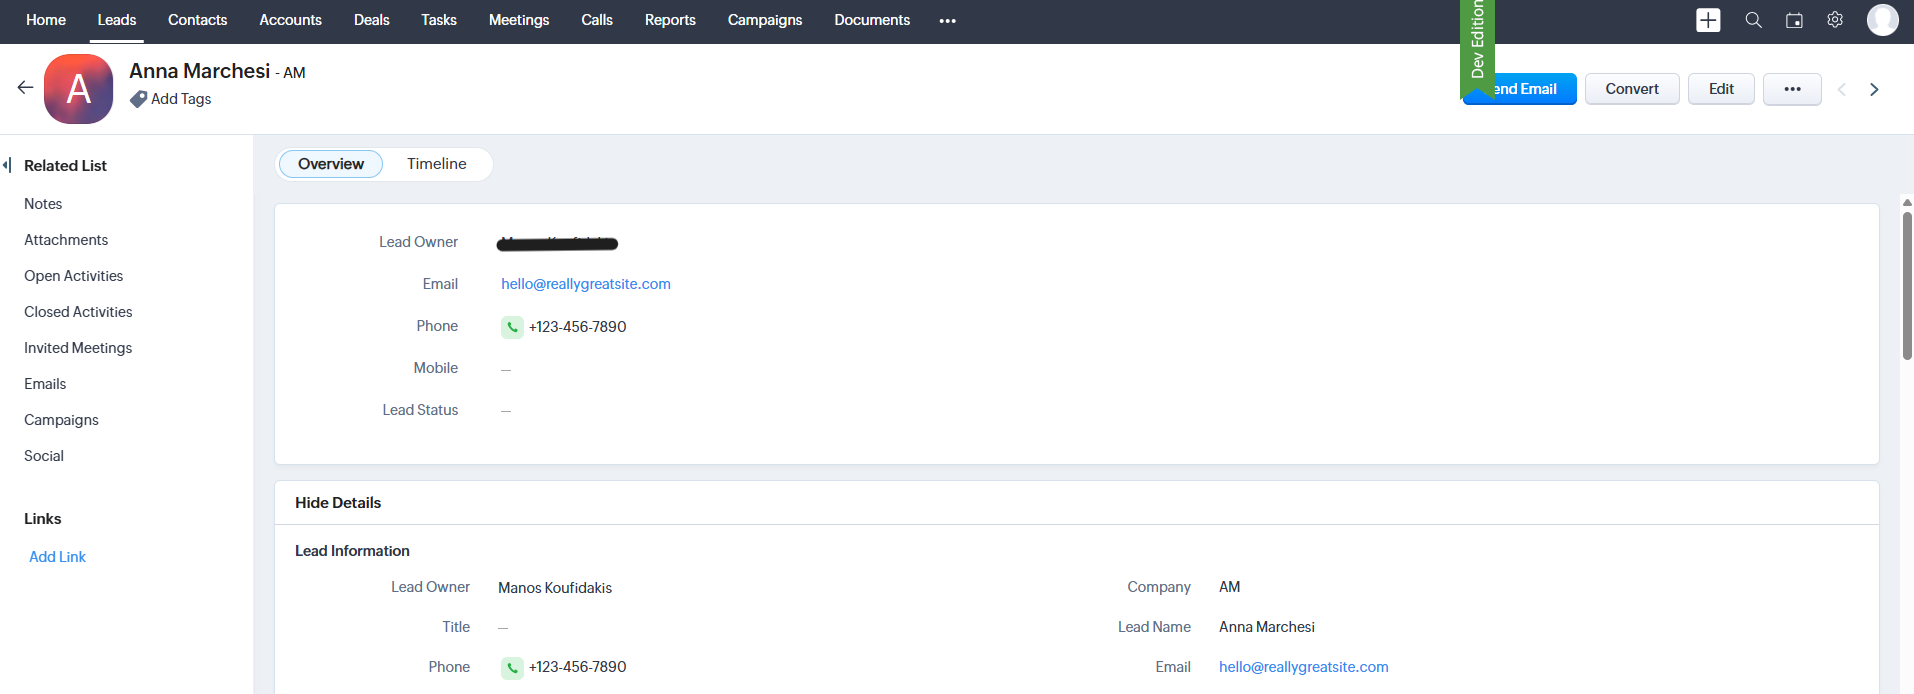
Task: Click phone number +123-456-7890 in overview
Action: [578, 327]
